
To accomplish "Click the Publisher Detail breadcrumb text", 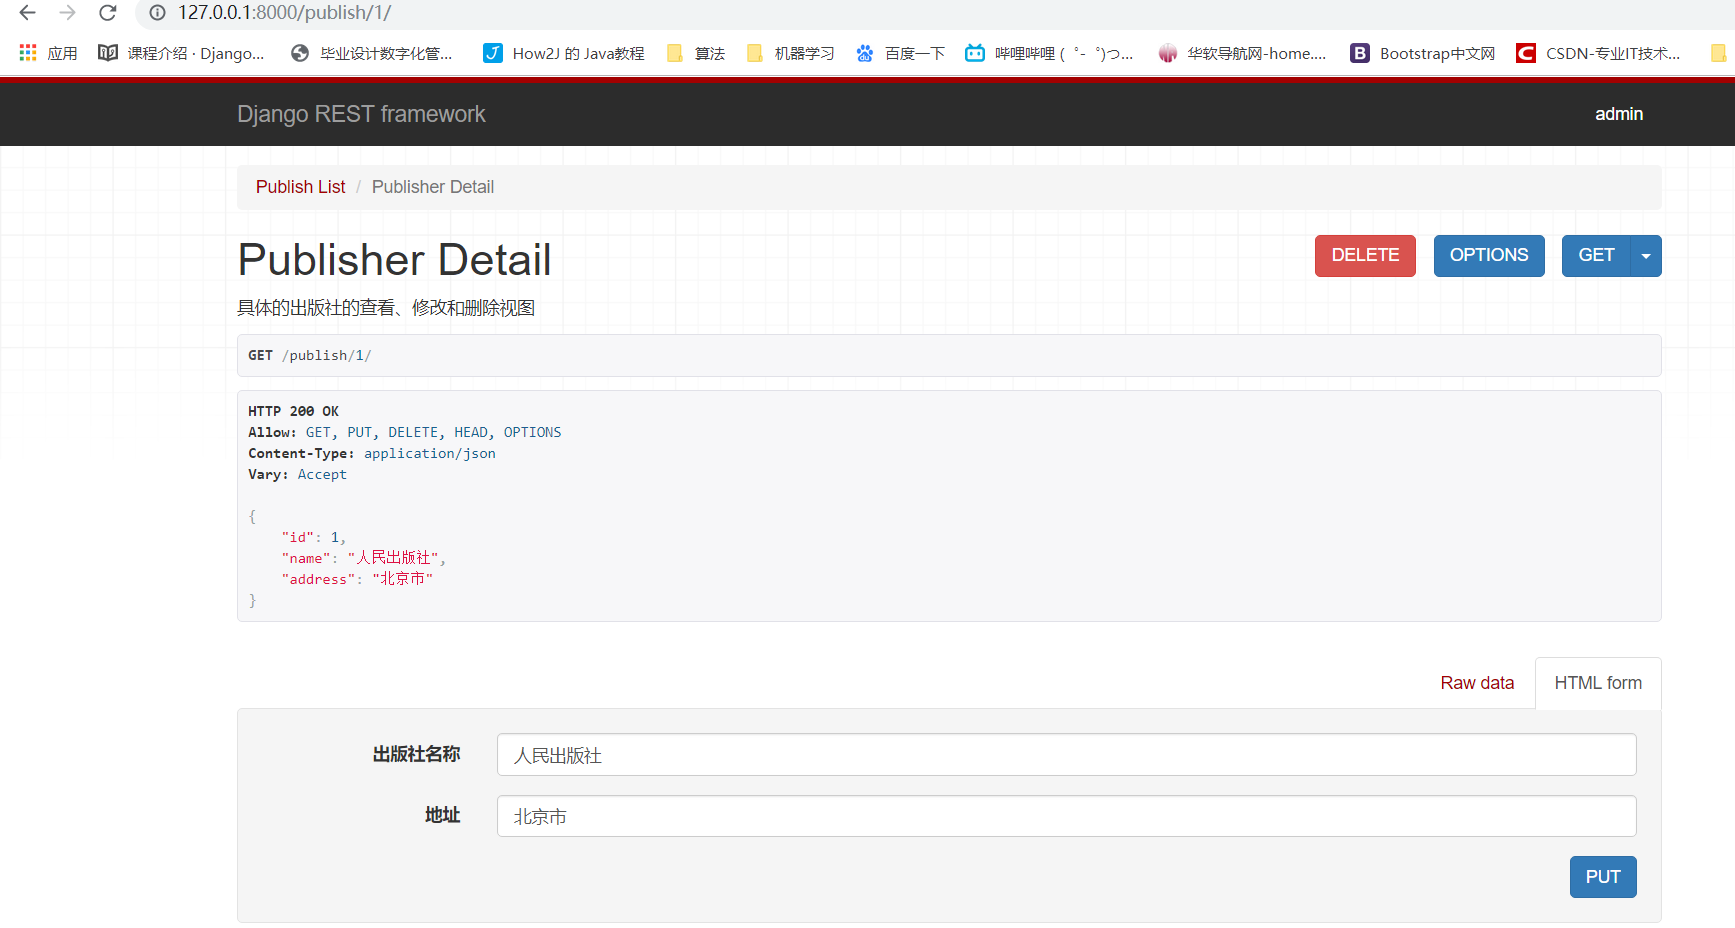I will coord(433,187).
